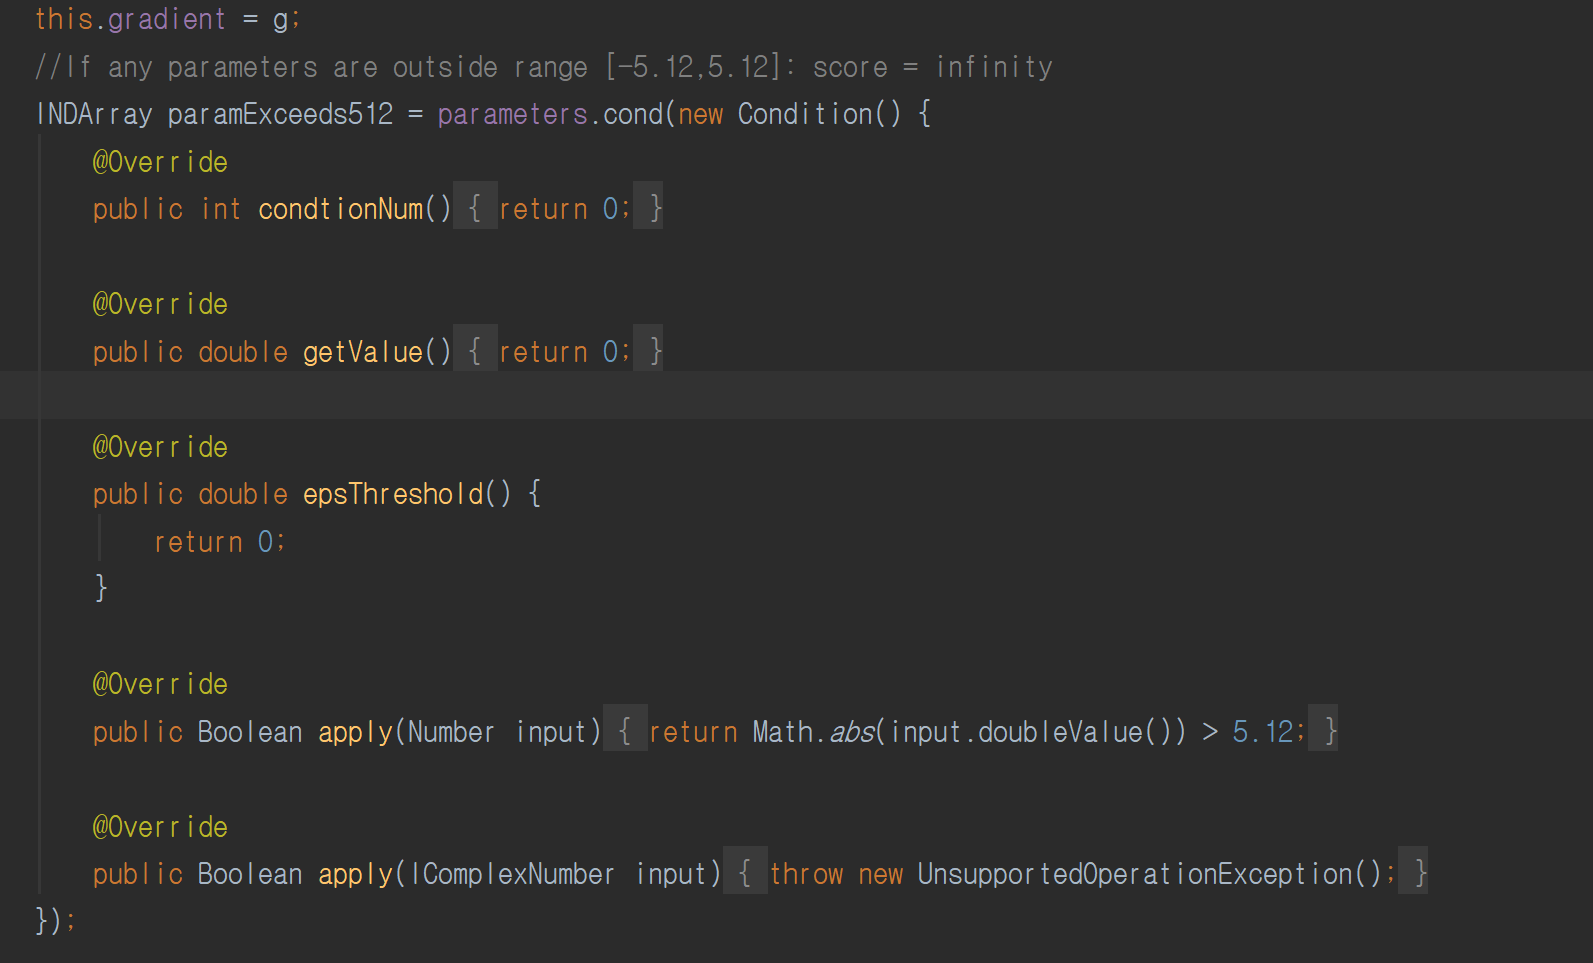The height and width of the screenshot is (963, 1593).
Task: Click the 5.12 numeric literal in apply
Action: click(1262, 732)
